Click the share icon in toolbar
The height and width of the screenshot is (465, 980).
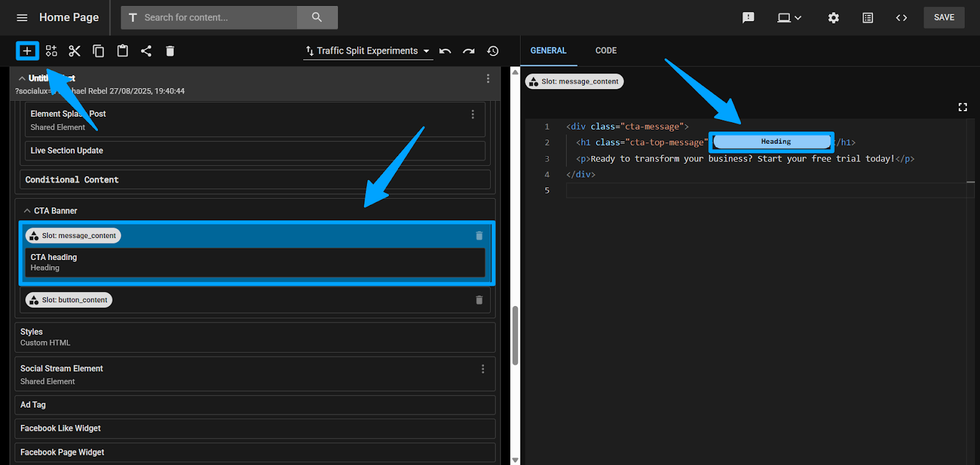[x=146, y=51]
